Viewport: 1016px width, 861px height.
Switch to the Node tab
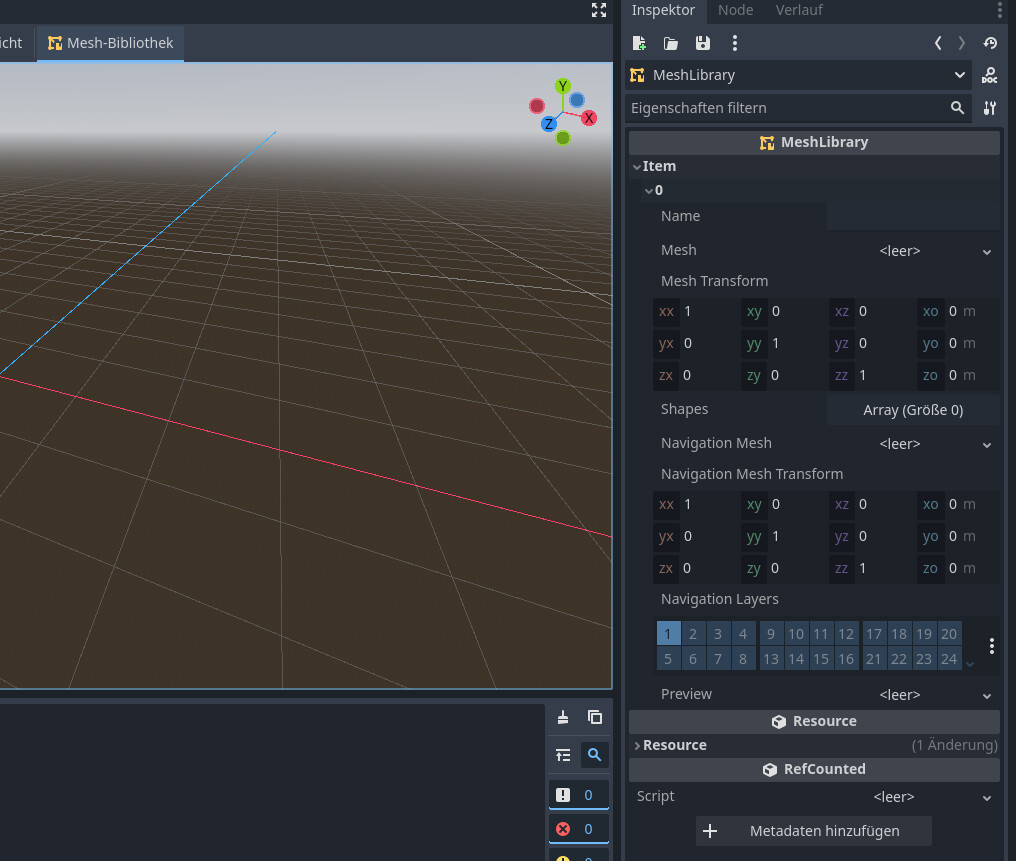[x=735, y=11]
